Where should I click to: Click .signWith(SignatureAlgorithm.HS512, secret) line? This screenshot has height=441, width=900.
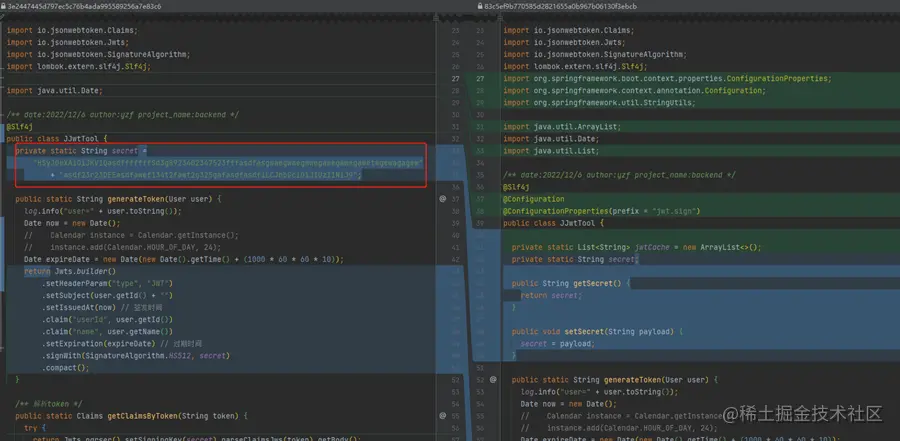[x=135, y=356]
